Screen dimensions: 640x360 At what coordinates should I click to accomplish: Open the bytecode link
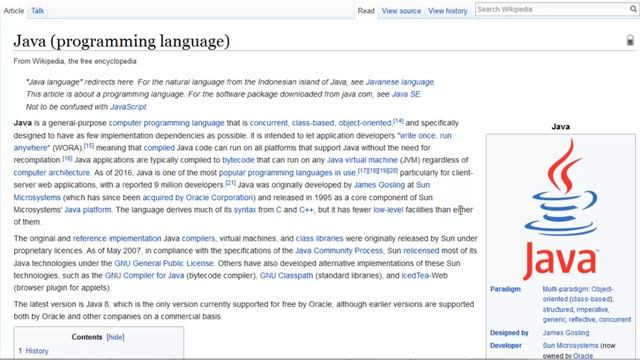pyautogui.click(x=238, y=160)
